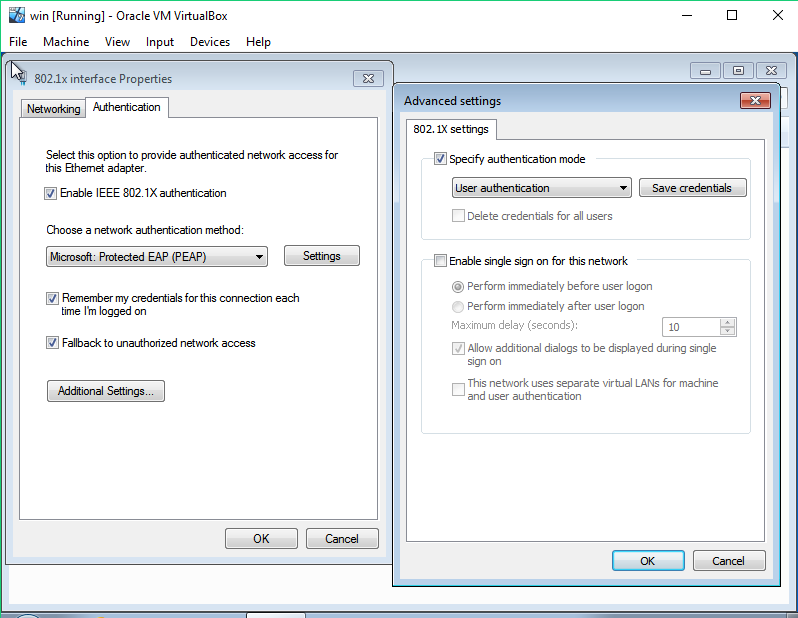Check separate virtual LANs option
The width and height of the screenshot is (798, 618).
point(458,389)
